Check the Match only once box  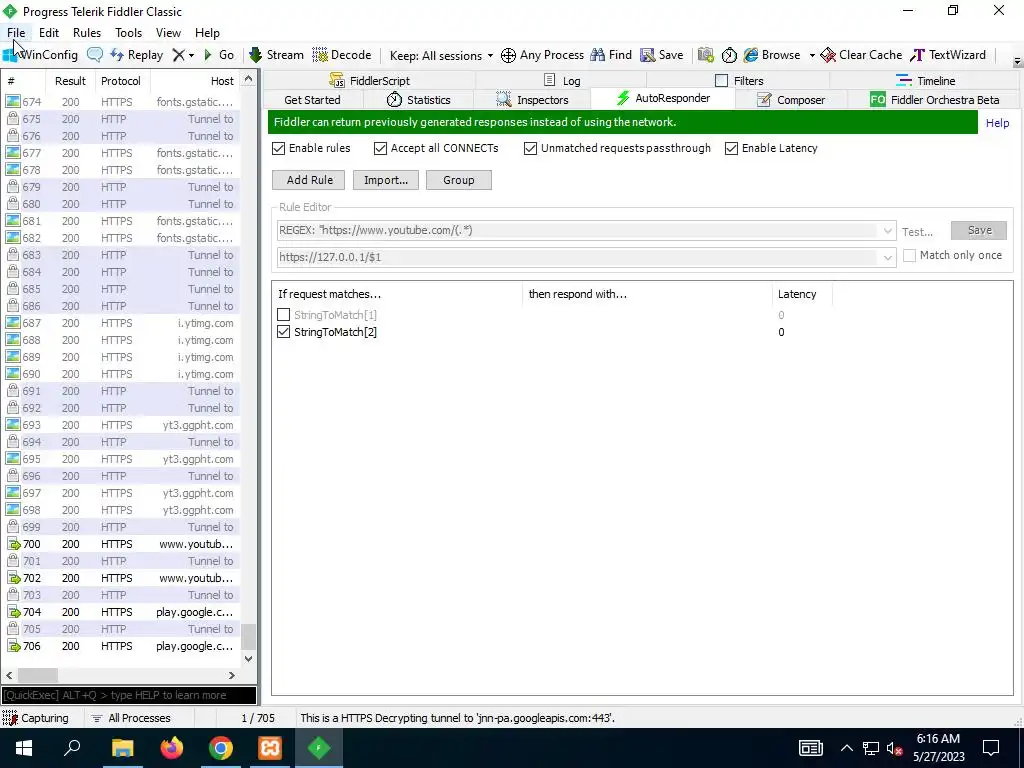(x=909, y=255)
